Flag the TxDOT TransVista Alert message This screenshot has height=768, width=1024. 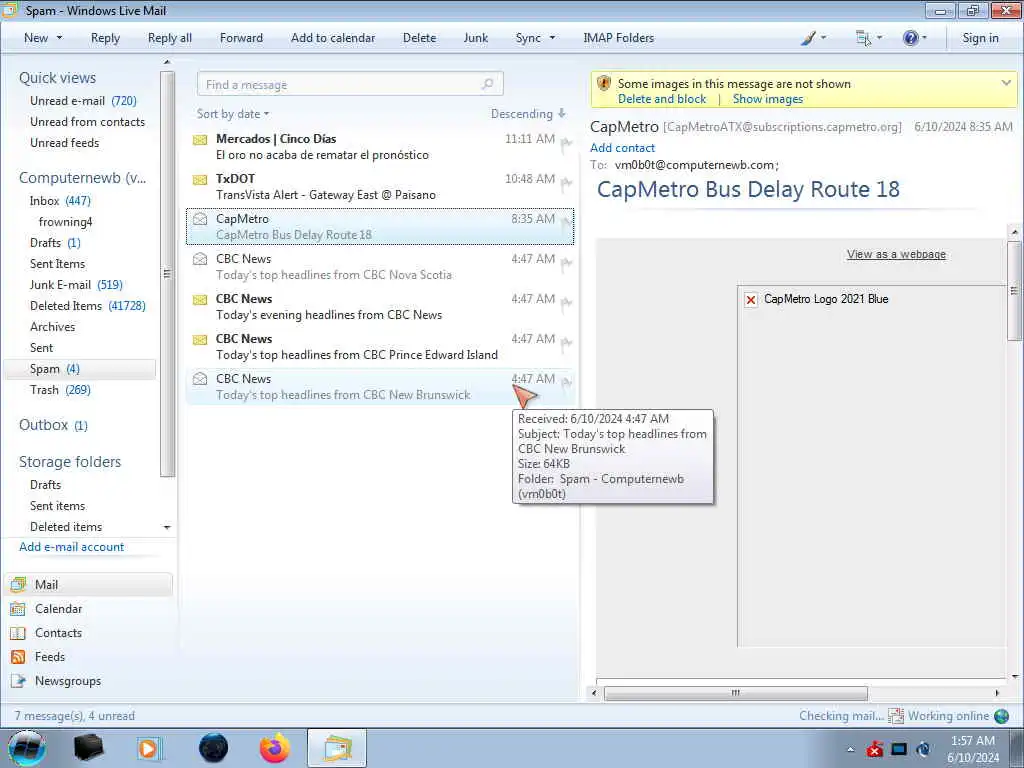[x=566, y=184]
